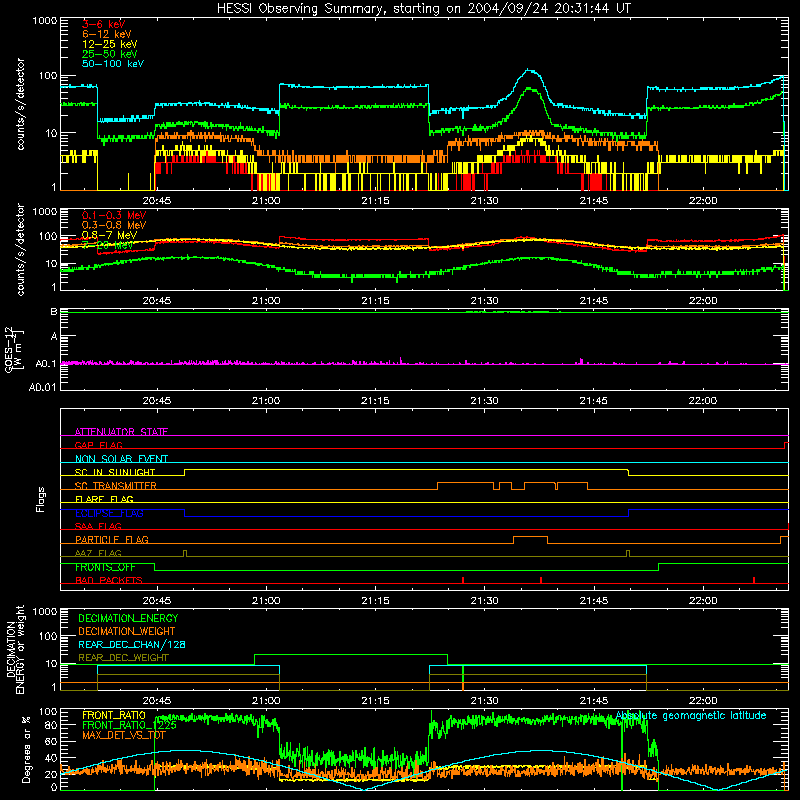Click the HESSI Observing Summary title text
The height and width of the screenshot is (800, 800).
click(423, 9)
